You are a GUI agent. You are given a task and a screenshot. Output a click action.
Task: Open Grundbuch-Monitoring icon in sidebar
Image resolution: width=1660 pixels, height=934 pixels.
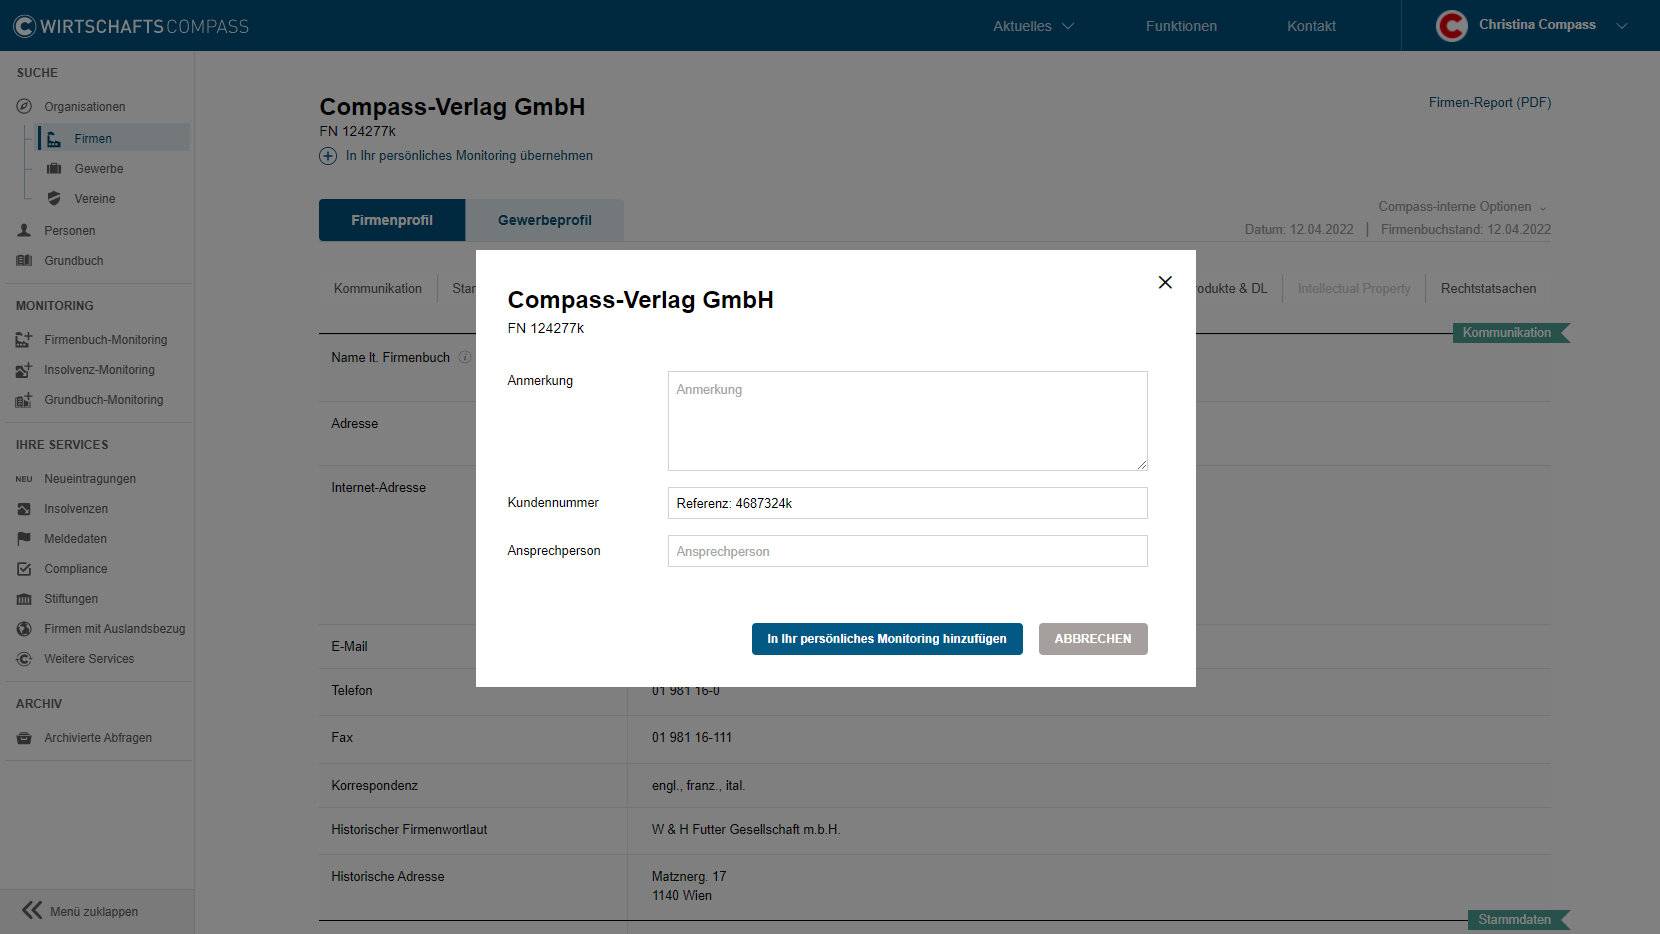[24, 400]
